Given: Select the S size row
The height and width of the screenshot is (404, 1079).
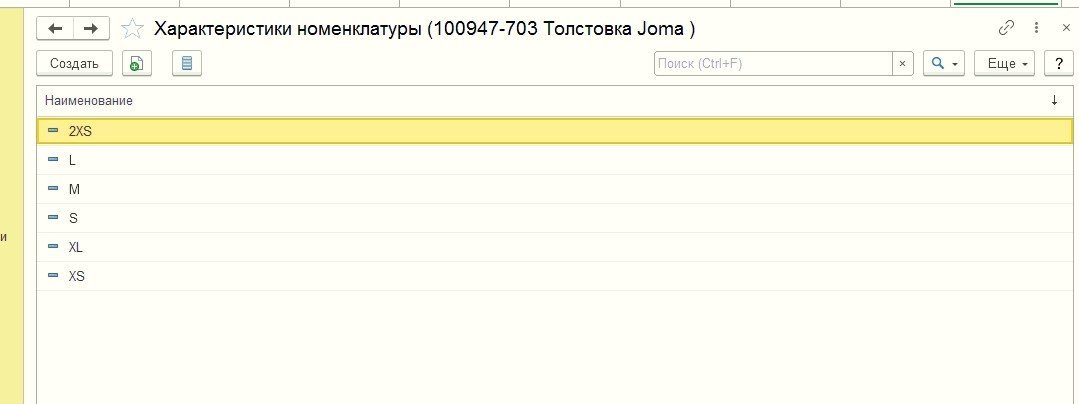Looking at the screenshot, I should coord(555,217).
